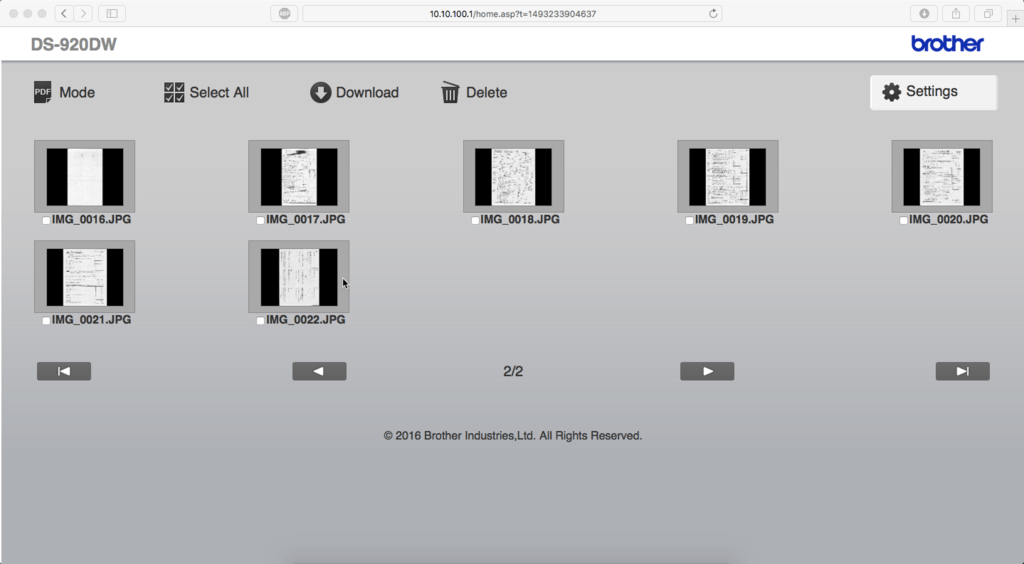Go to previous page of scans

[319, 371]
